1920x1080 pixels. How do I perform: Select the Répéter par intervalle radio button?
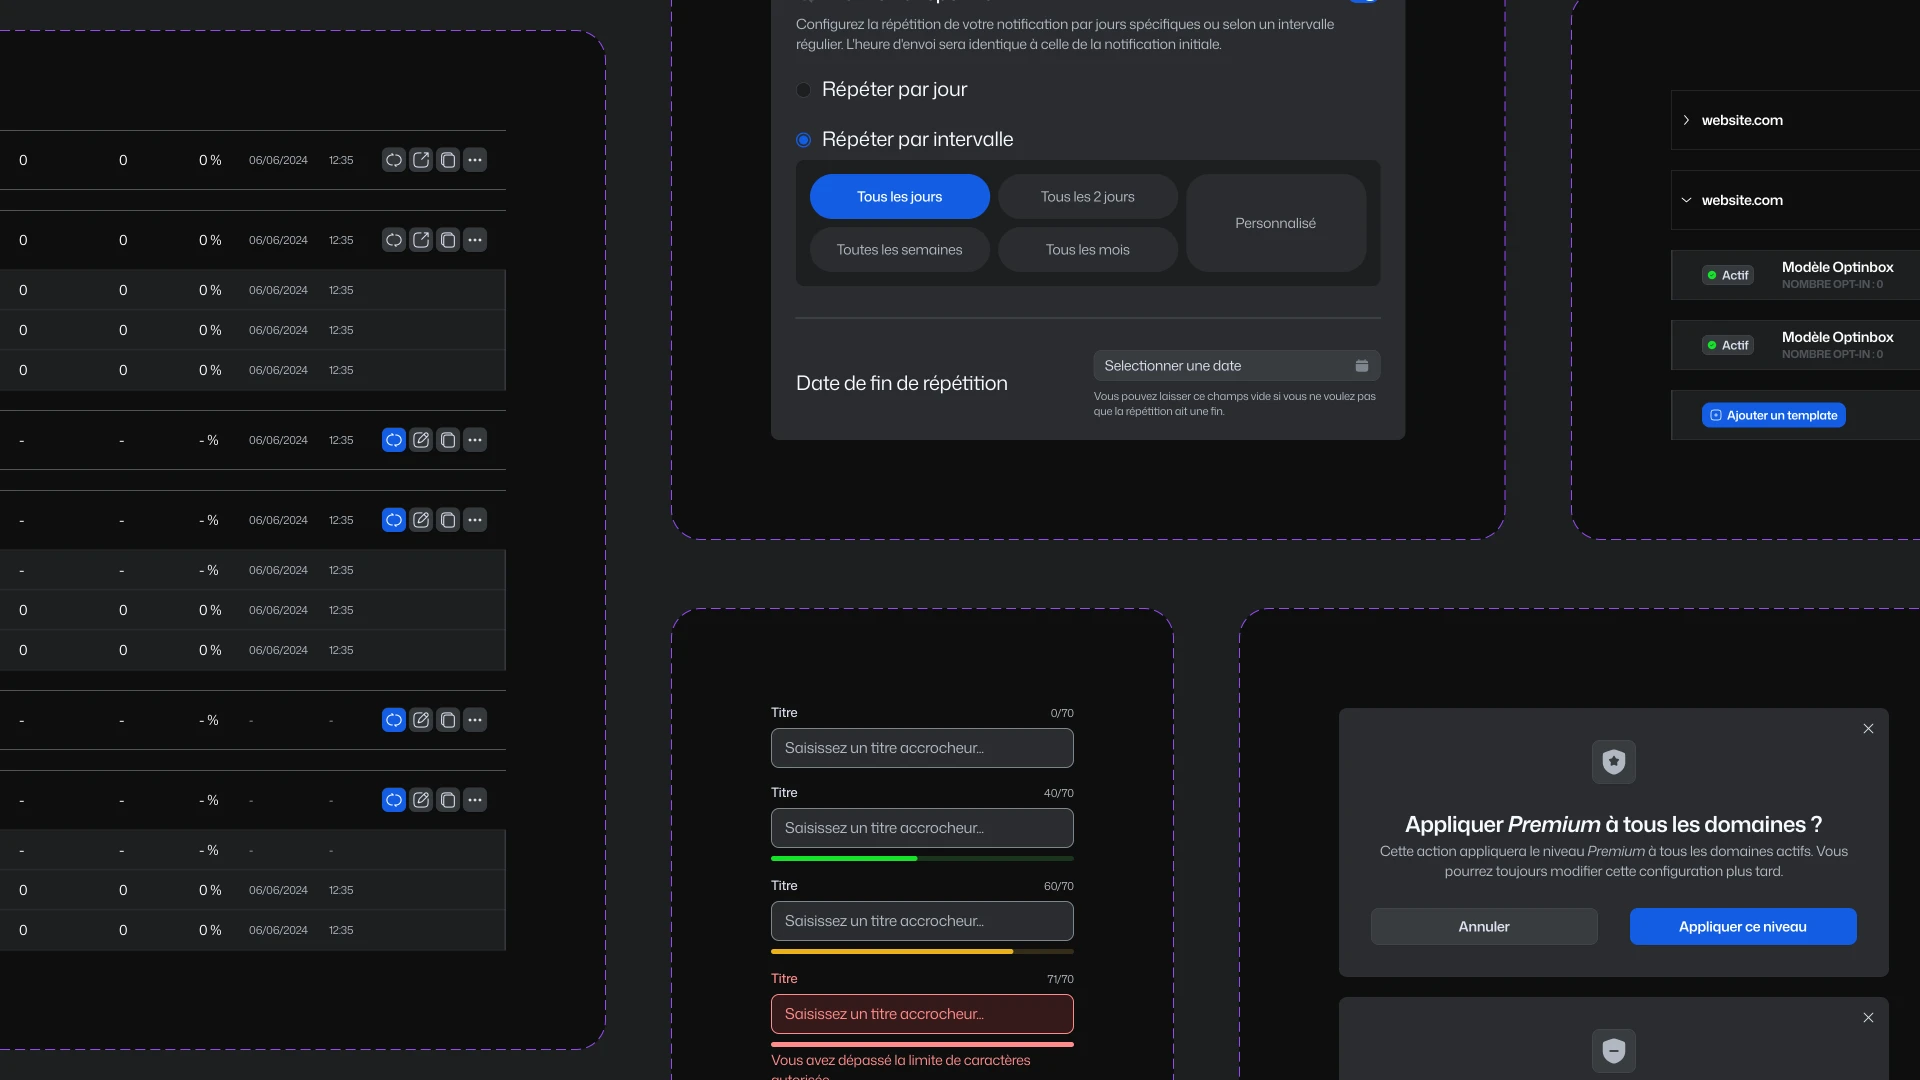(803, 140)
